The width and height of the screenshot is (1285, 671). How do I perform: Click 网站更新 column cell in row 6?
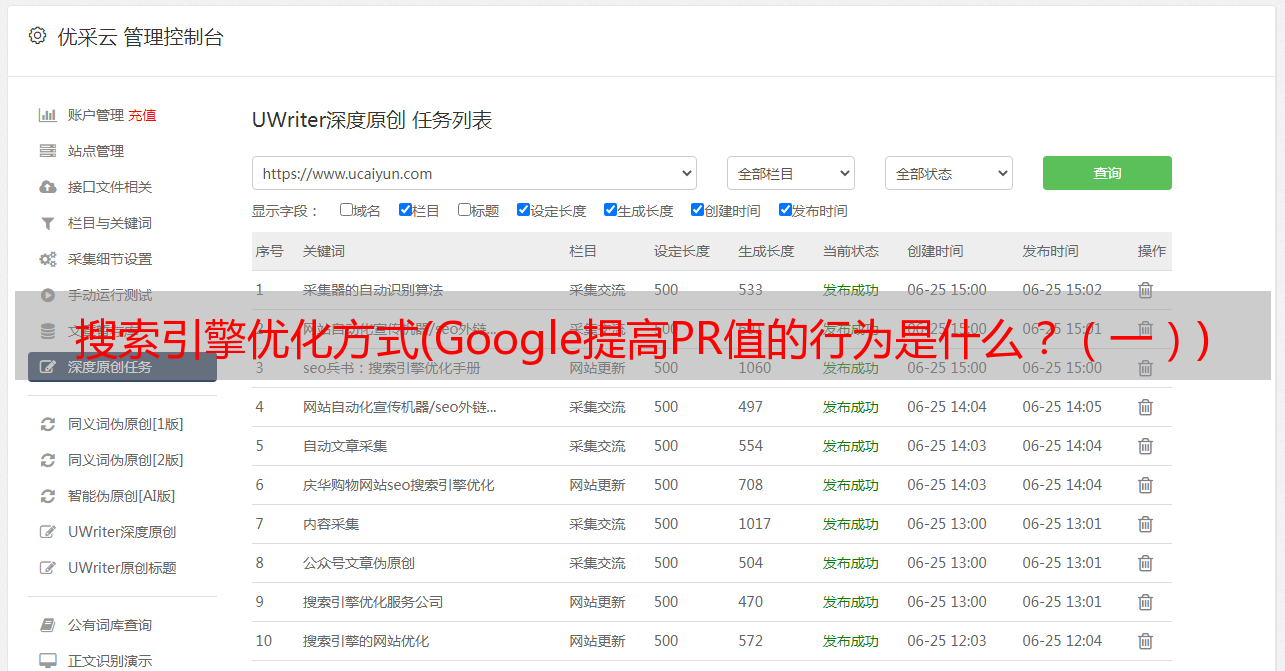[597, 485]
